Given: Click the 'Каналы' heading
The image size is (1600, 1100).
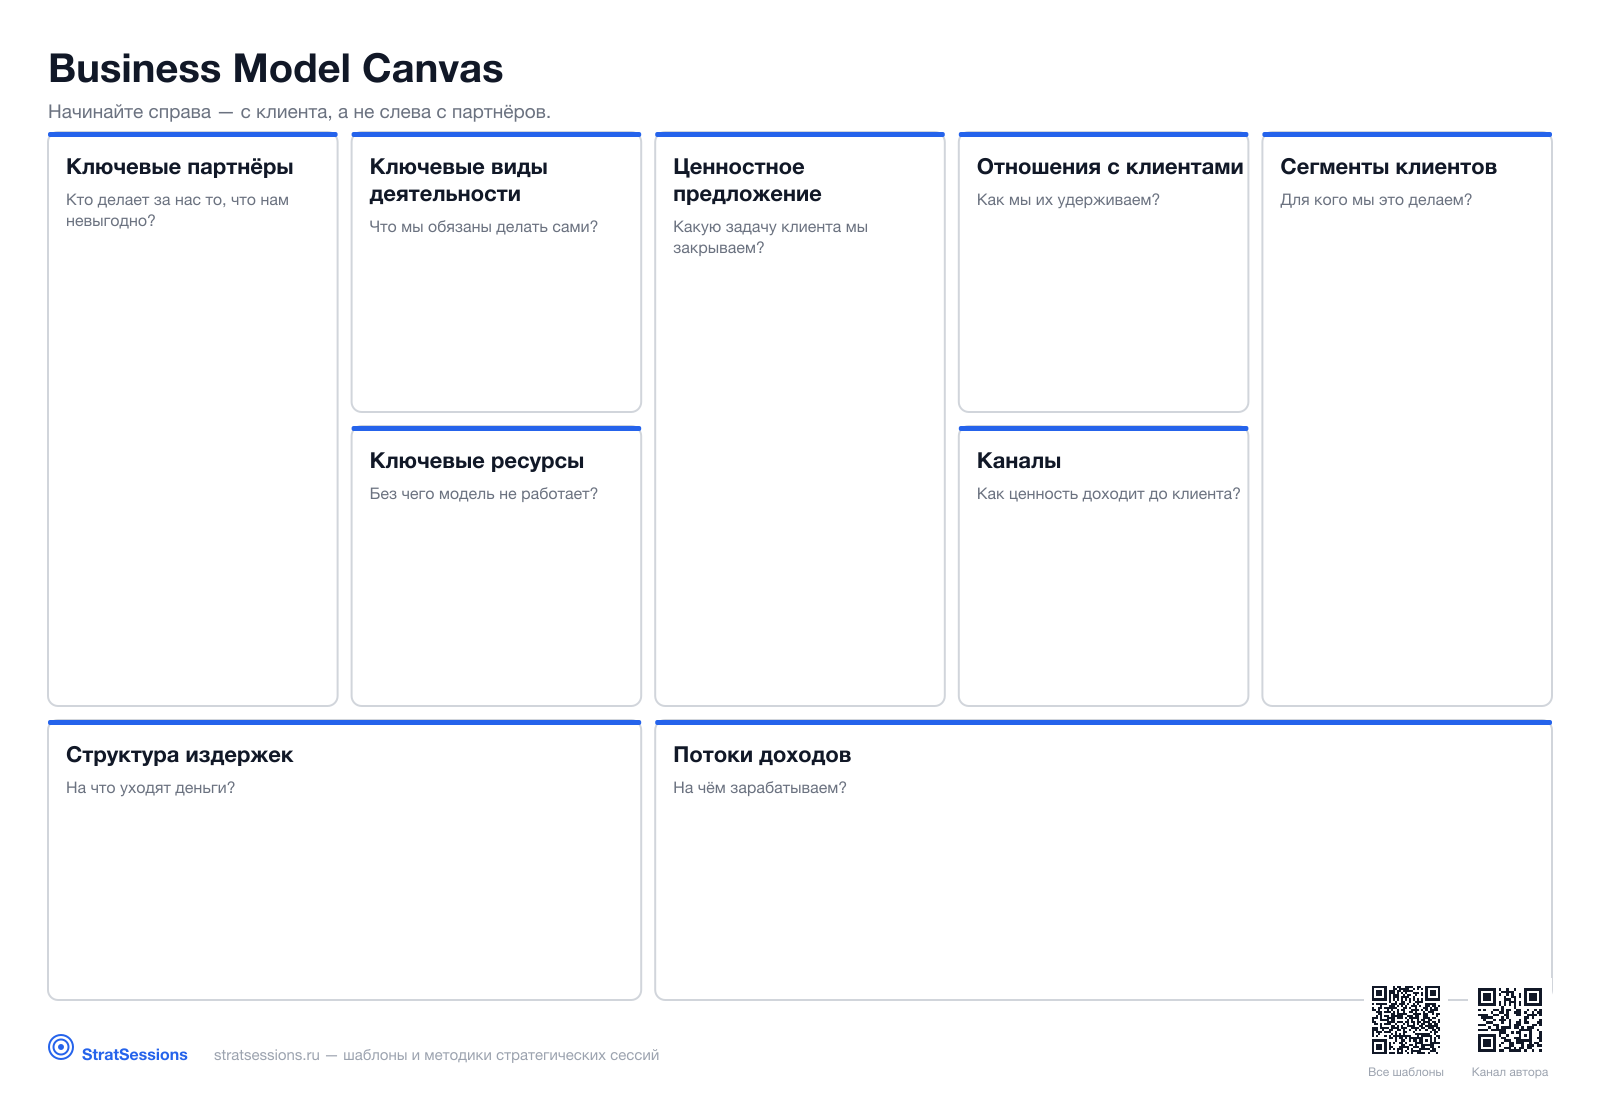Looking at the screenshot, I should tap(1019, 461).
